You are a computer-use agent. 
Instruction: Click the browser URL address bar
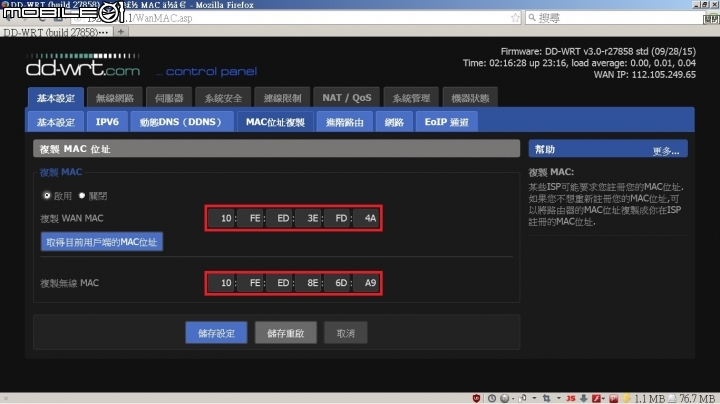[x=294, y=18]
